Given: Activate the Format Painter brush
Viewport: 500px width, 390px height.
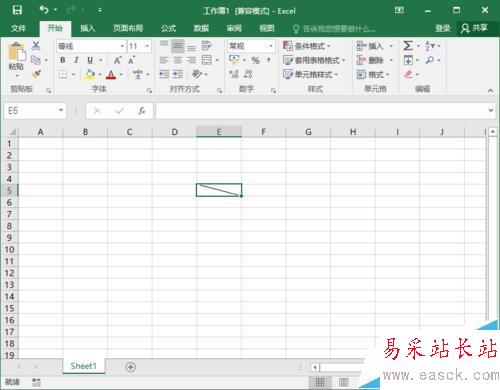Looking at the screenshot, I should coord(36,74).
